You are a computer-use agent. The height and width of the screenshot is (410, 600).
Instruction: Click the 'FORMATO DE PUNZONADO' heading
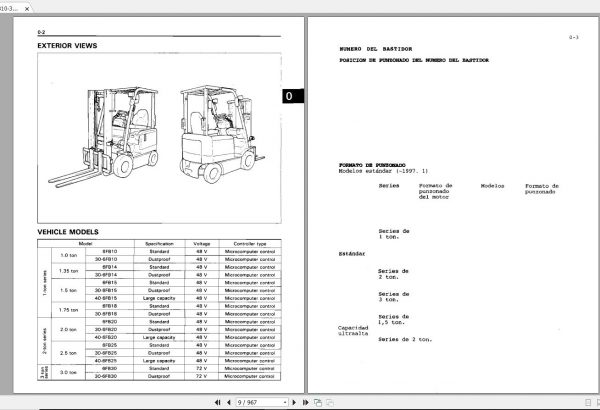[372, 165]
